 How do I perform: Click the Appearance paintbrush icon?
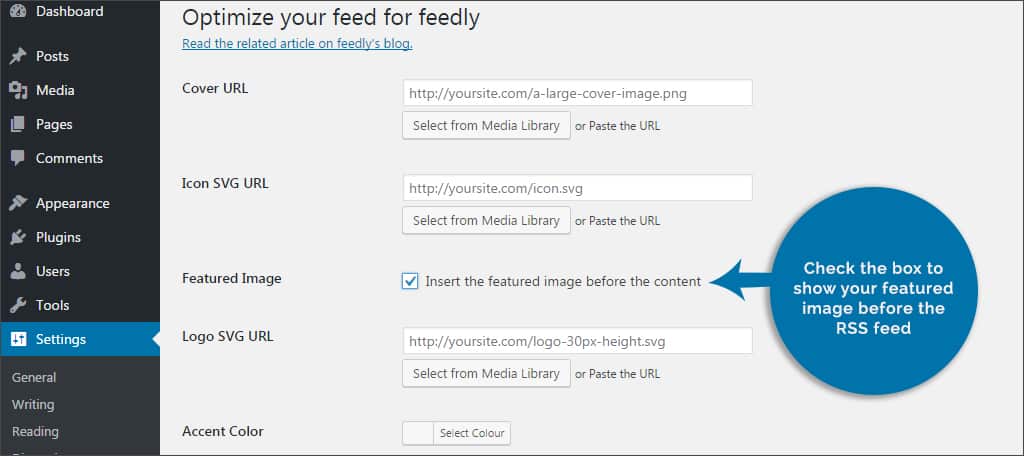[18, 204]
